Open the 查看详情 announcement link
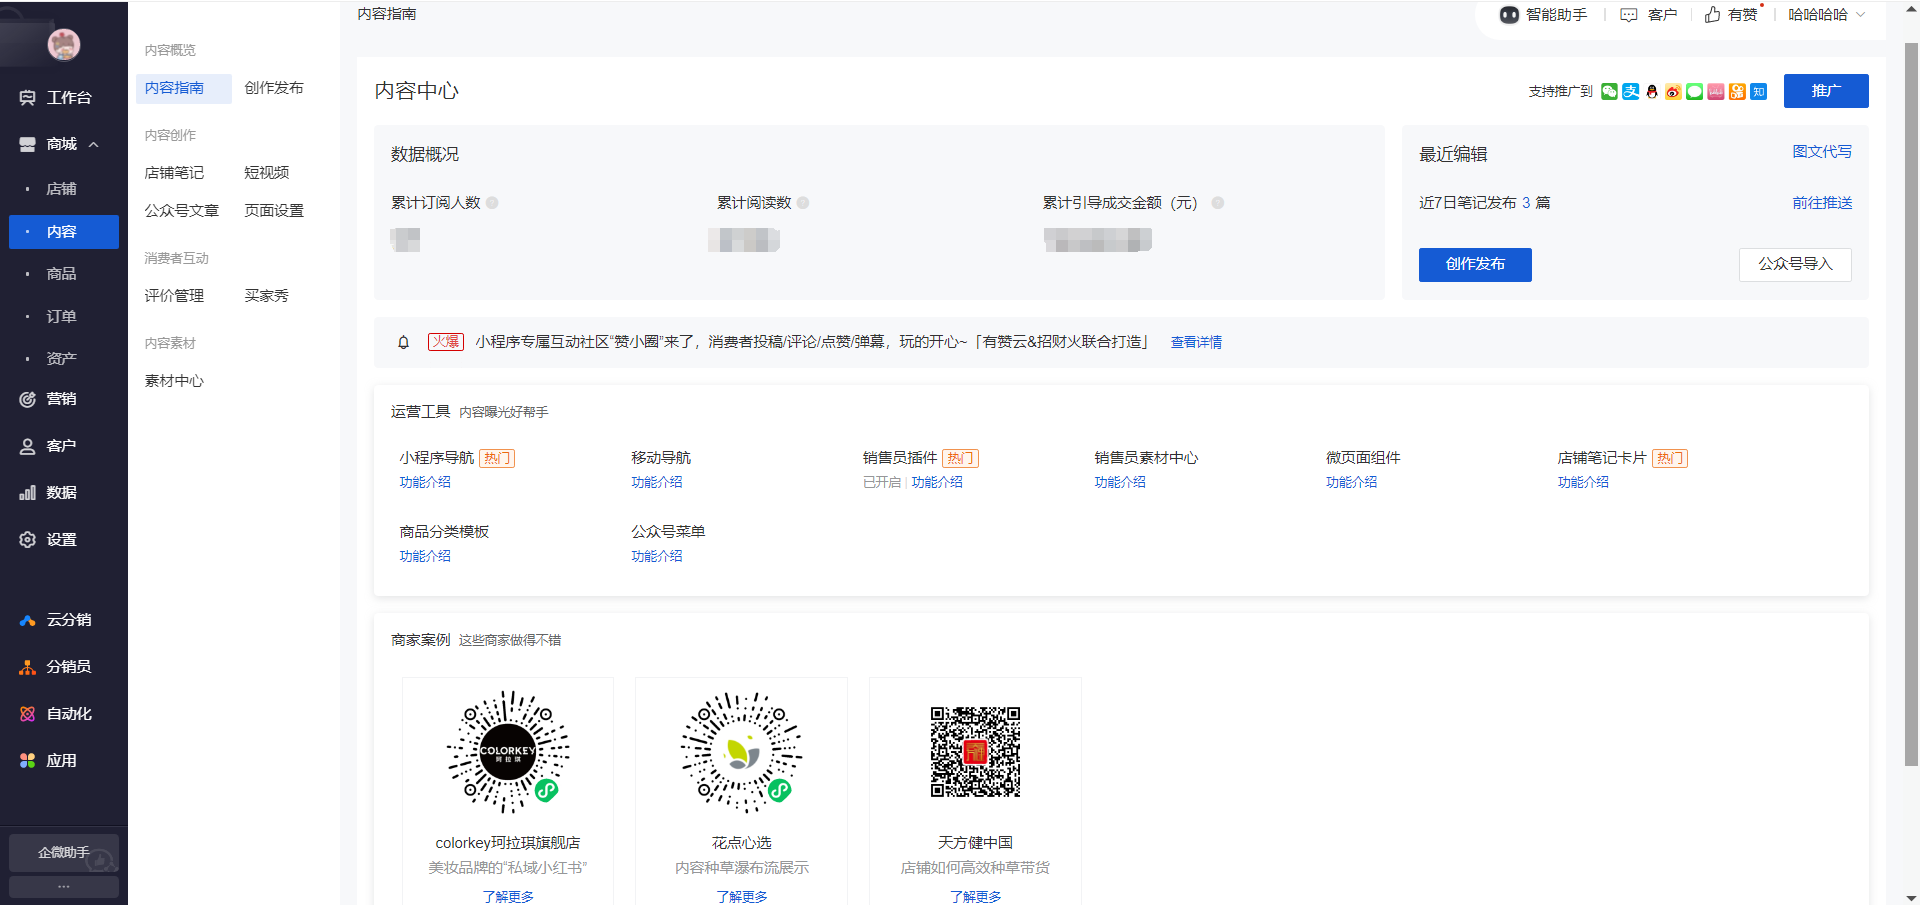 (x=1196, y=342)
